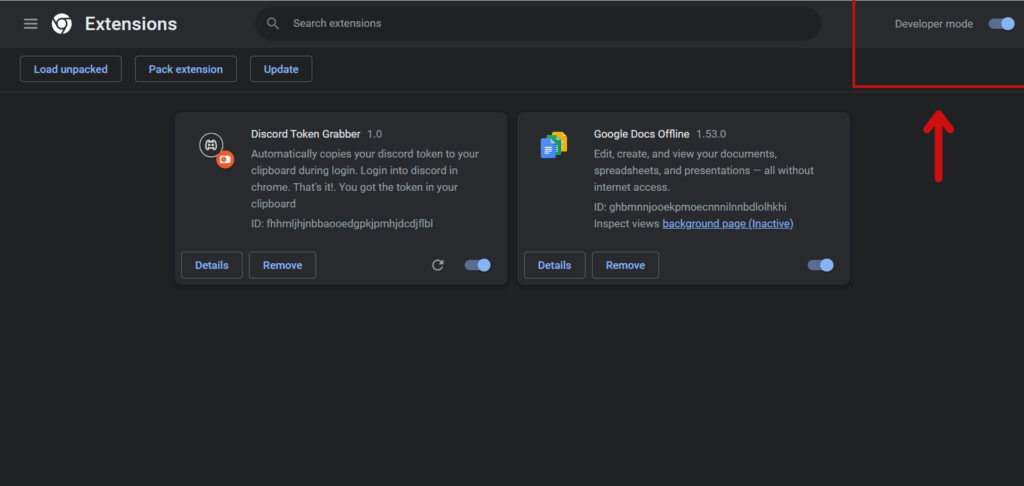This screenshot has width=1024, height=486.
Task: Click Pack extension button
Action: pyautogui.click(x=185, y=69)
